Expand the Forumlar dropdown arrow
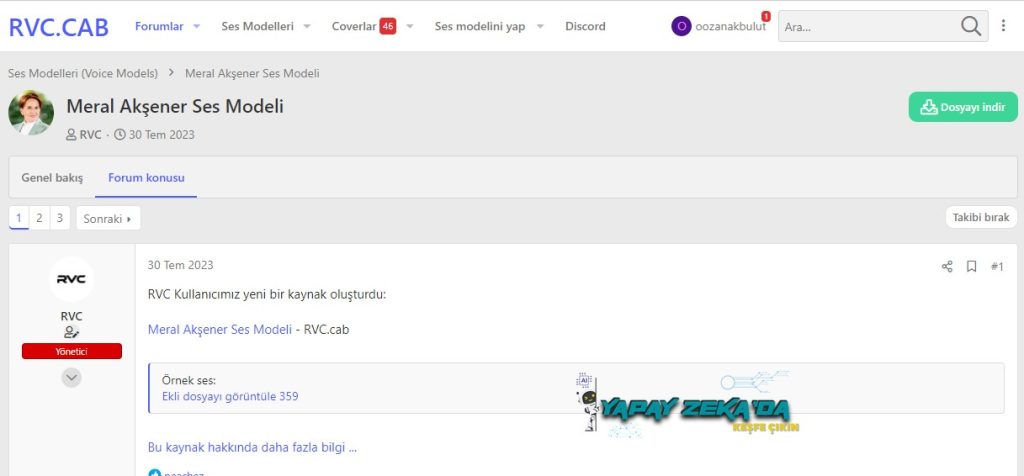 pyautogui.click(x=197, y=26)
